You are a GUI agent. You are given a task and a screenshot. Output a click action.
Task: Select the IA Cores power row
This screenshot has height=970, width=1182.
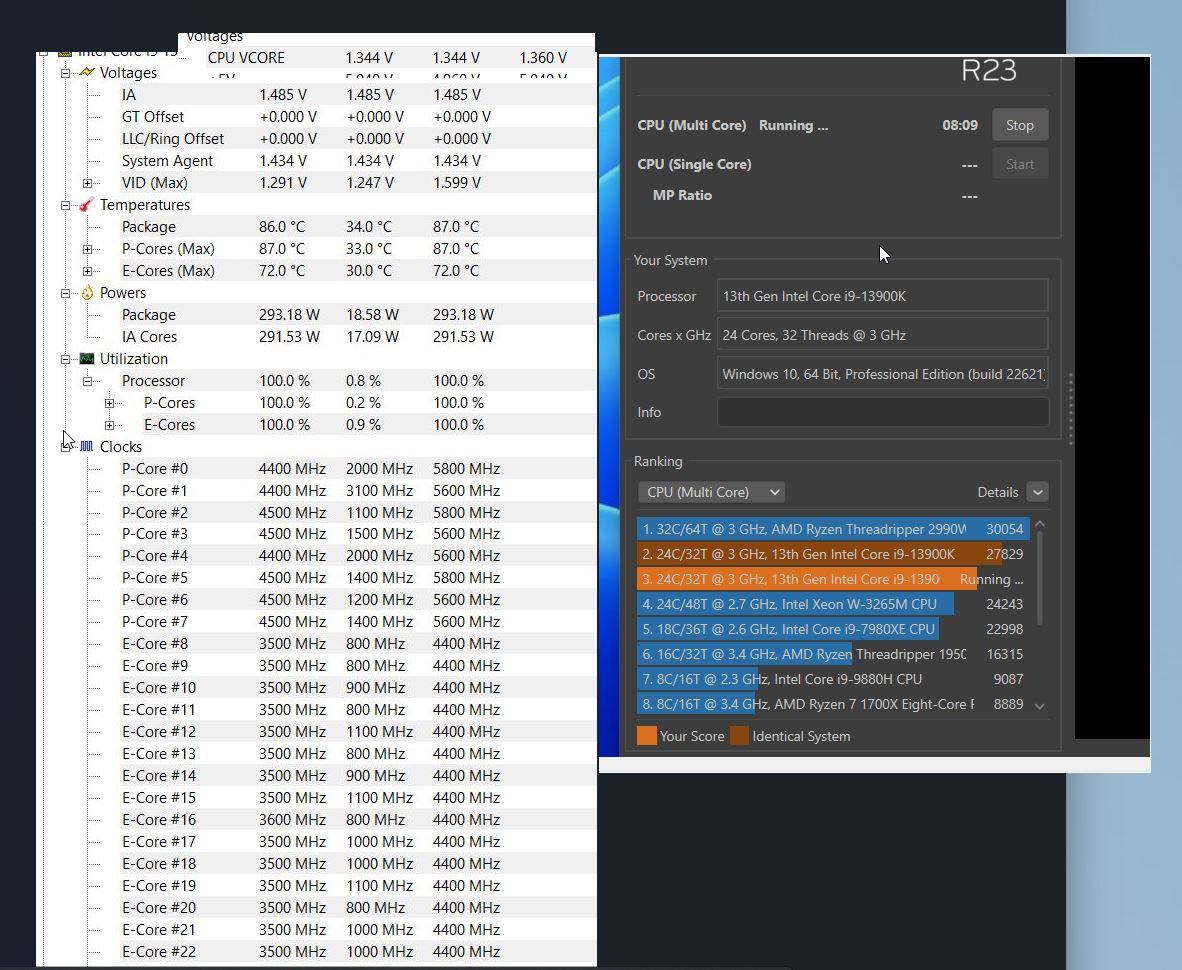(357, 337)
